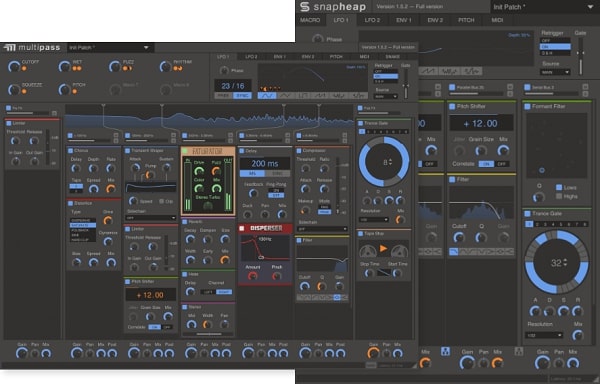This screenshot has height=384, width=600.
Task: Click the Snapheap Phase knob
Action: [318, 39]
